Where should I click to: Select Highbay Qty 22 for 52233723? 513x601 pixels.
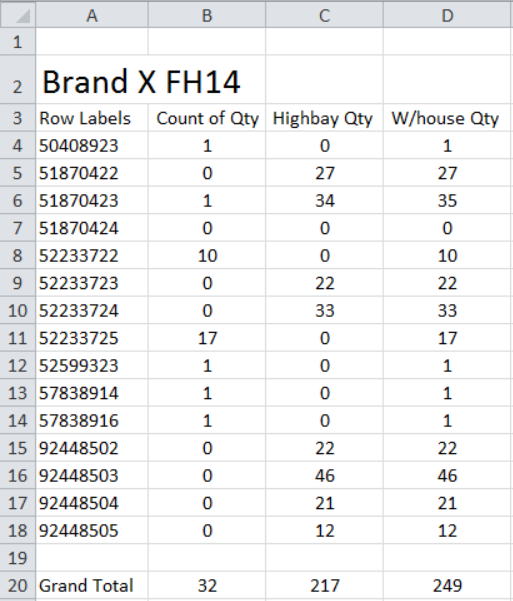pyautogui.click(x=324, y=283)
